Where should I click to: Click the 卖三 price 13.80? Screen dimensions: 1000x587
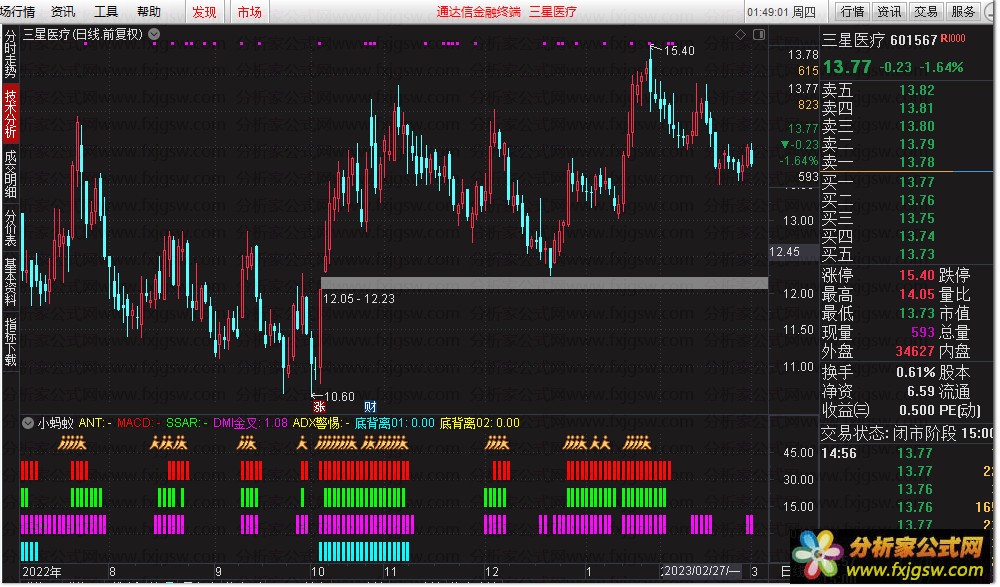(x=916, y=126)
